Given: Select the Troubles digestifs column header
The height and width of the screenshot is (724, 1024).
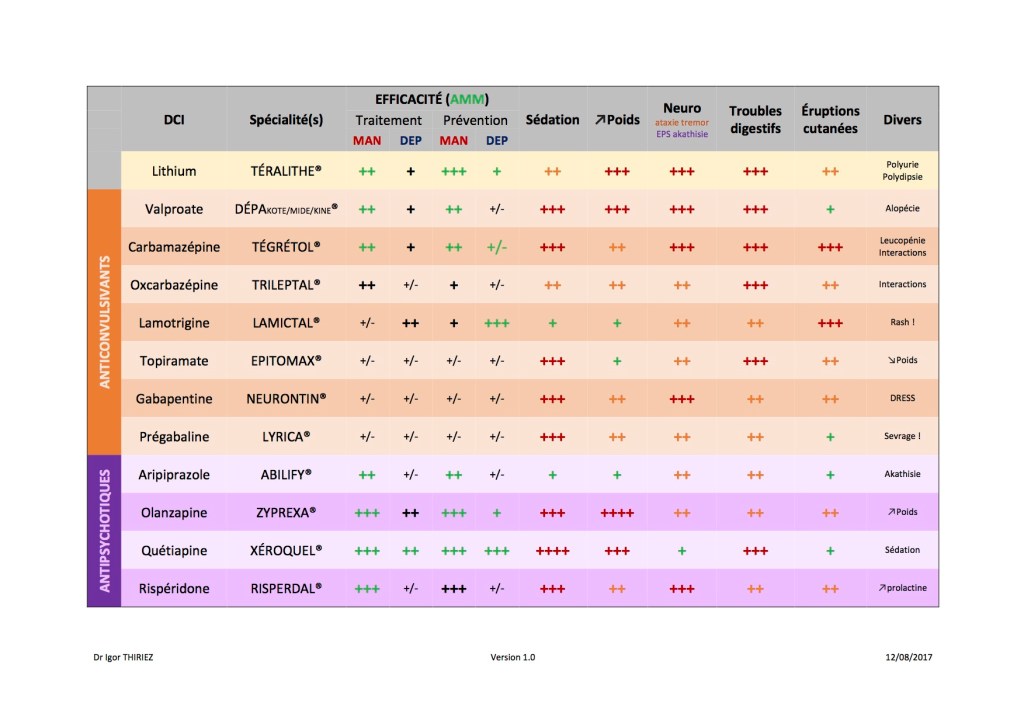Looking at the screenshot, I should pos(755,120).
